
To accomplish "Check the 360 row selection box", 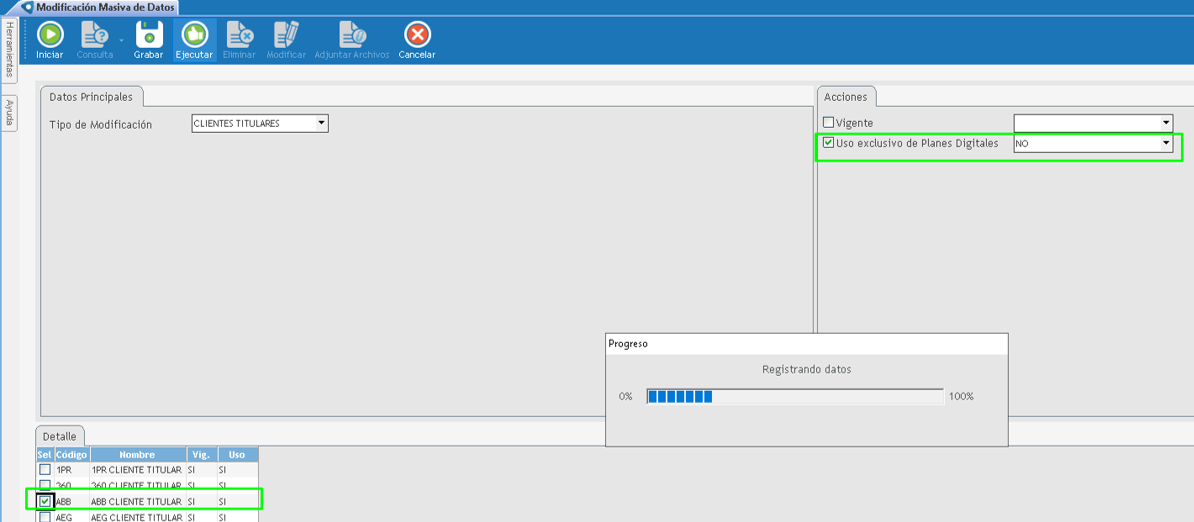I will pyautogui.click(x=46, y=485).
